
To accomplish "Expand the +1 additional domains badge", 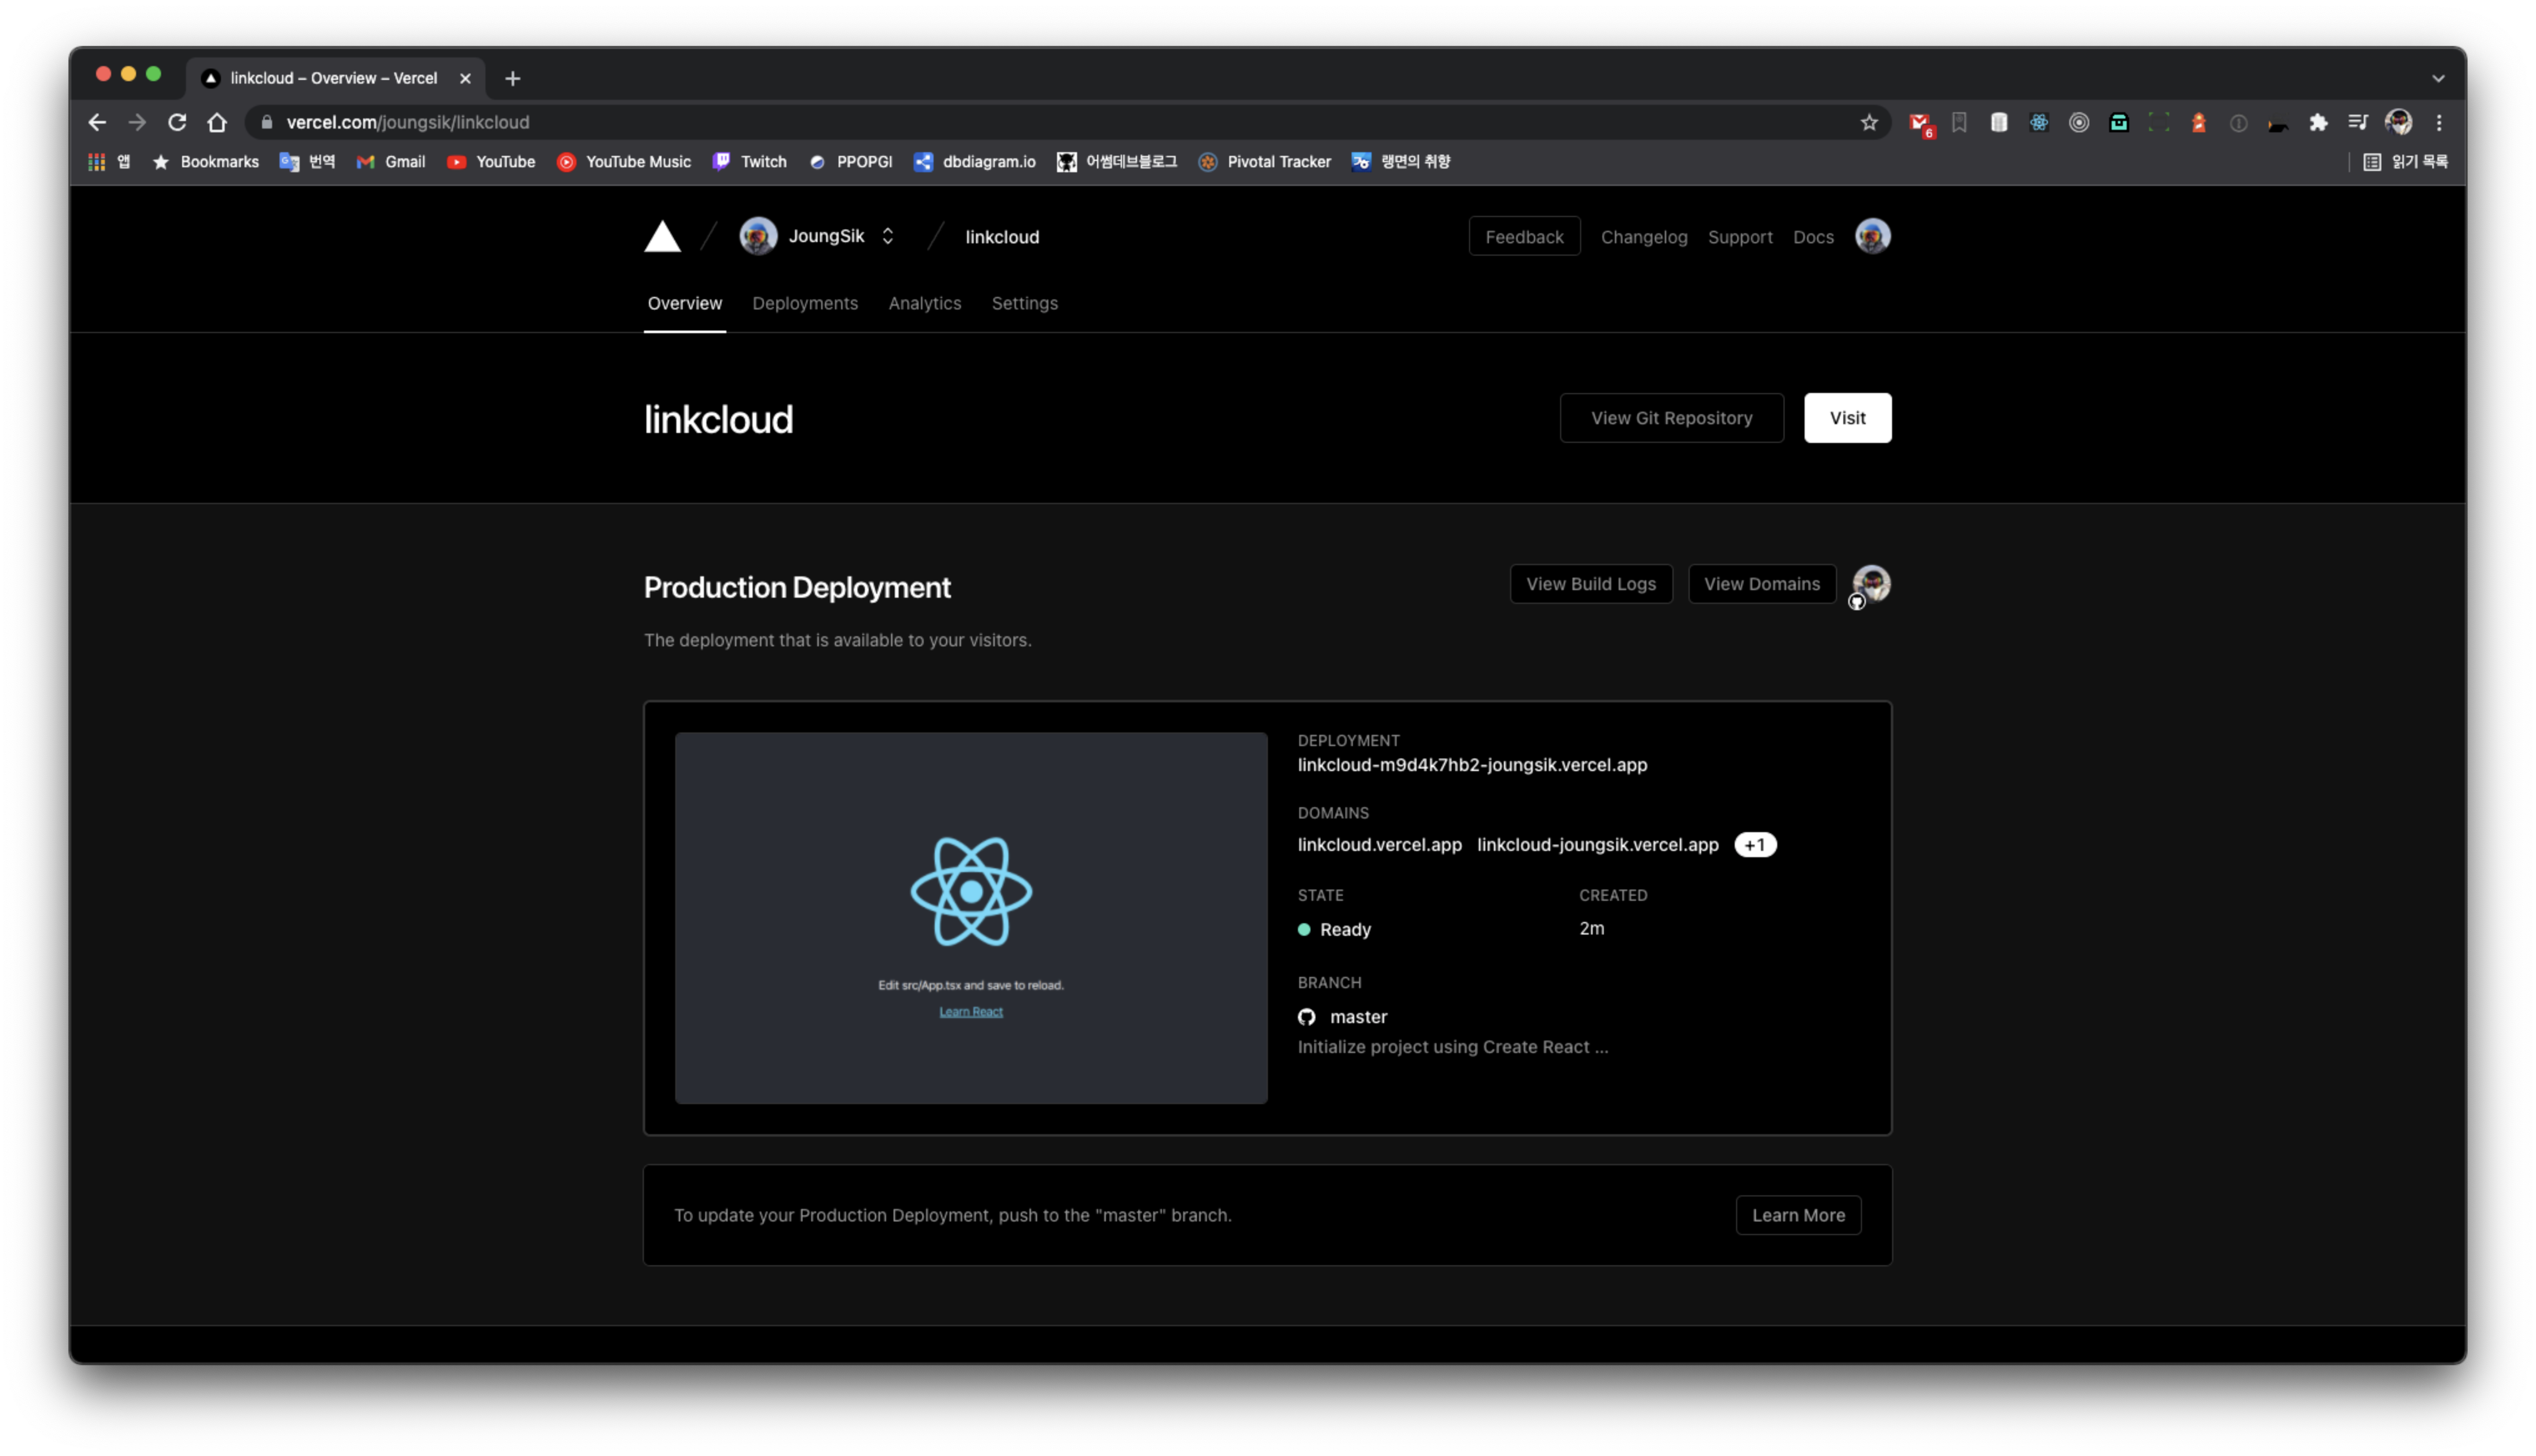I will click(x=1754, y=845).
